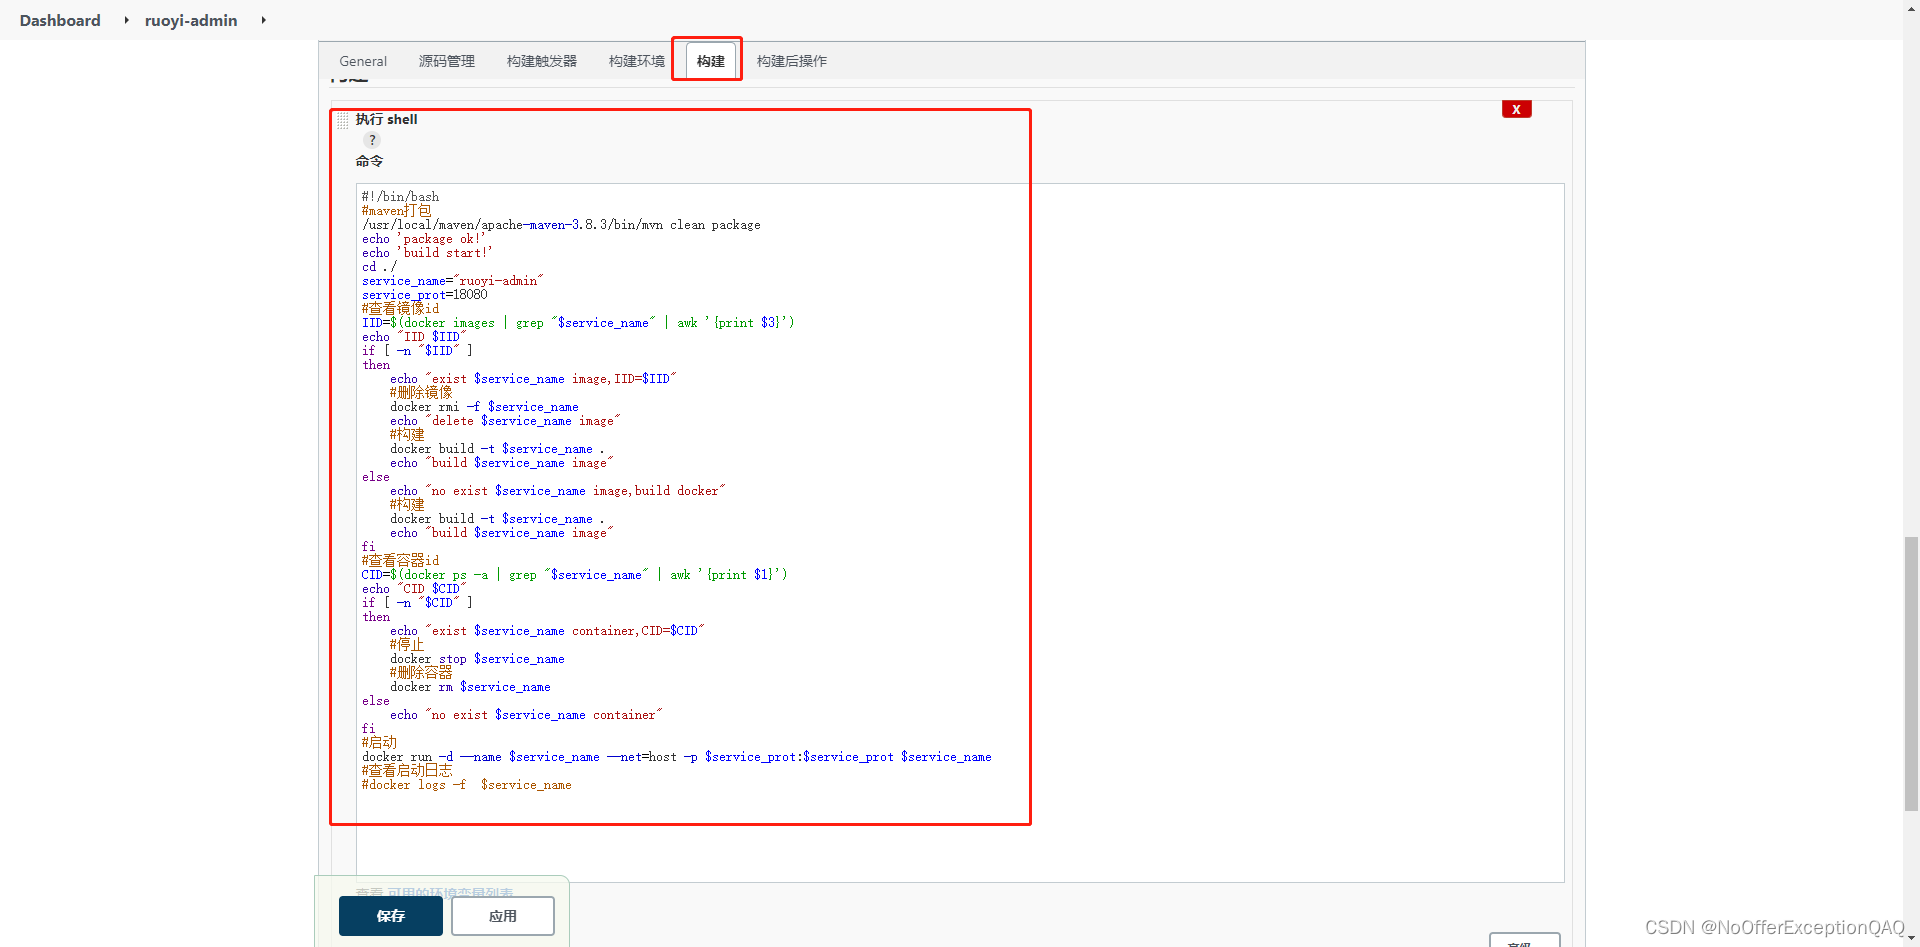Click the 'docker rmi -f $service_name' line
The image size is (1920, 947).
[x=484, y=407]
